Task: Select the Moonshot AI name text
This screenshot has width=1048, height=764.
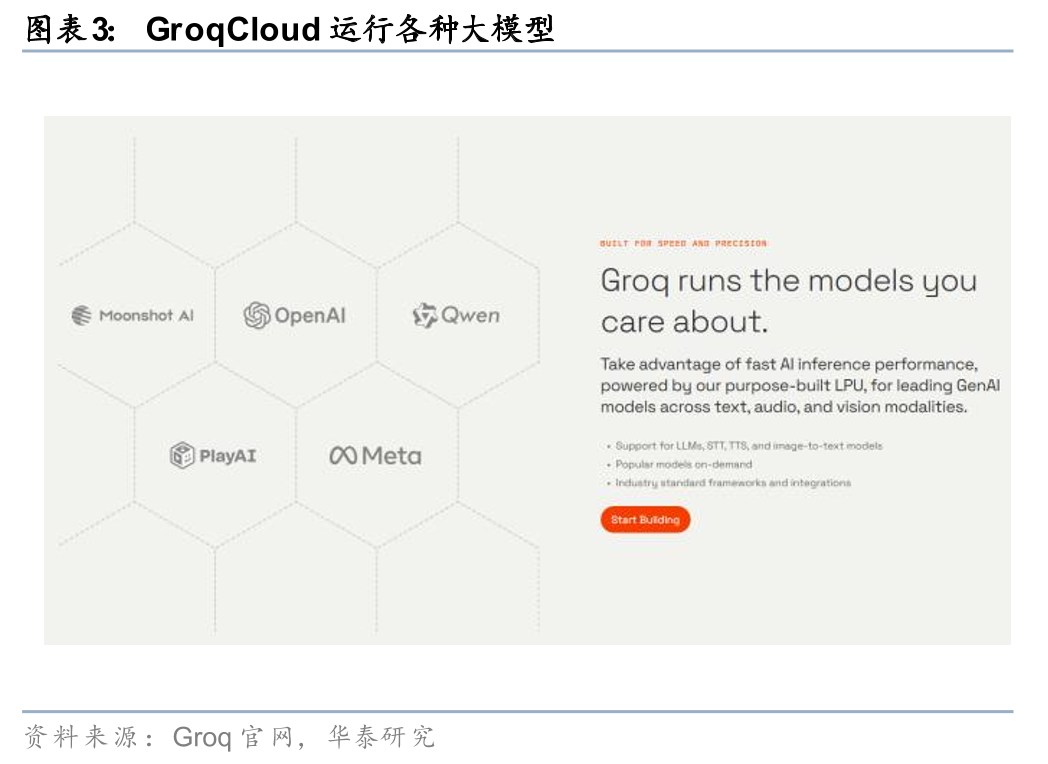Action: [x=146, y=316]
